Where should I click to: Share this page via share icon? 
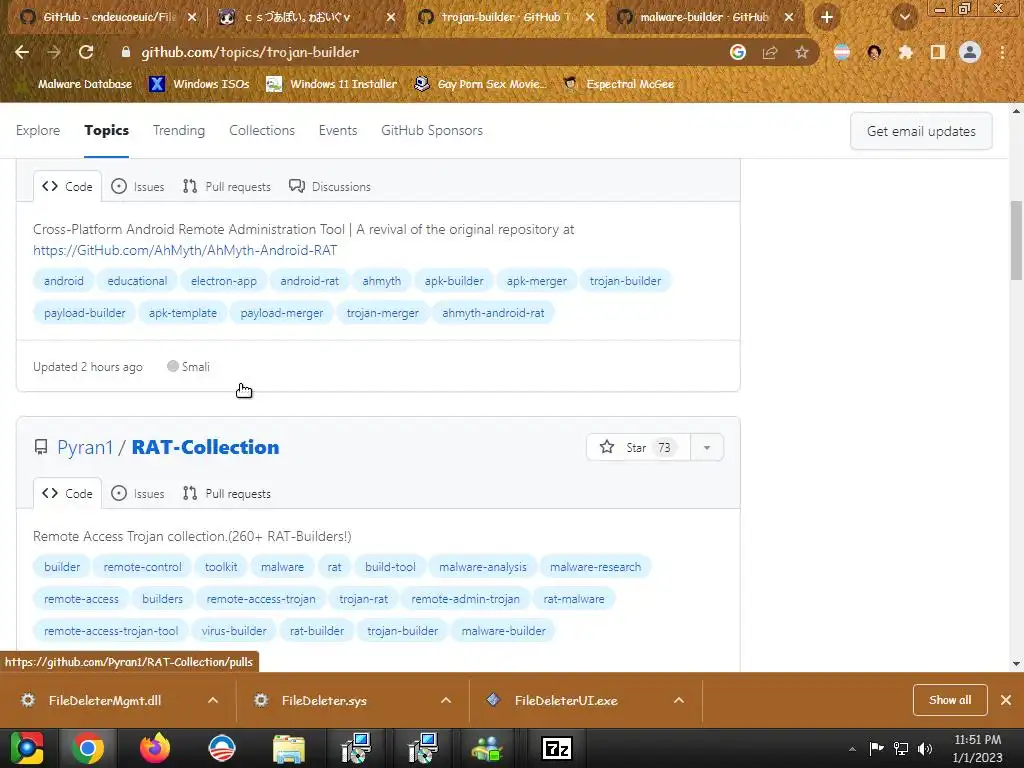770,52
